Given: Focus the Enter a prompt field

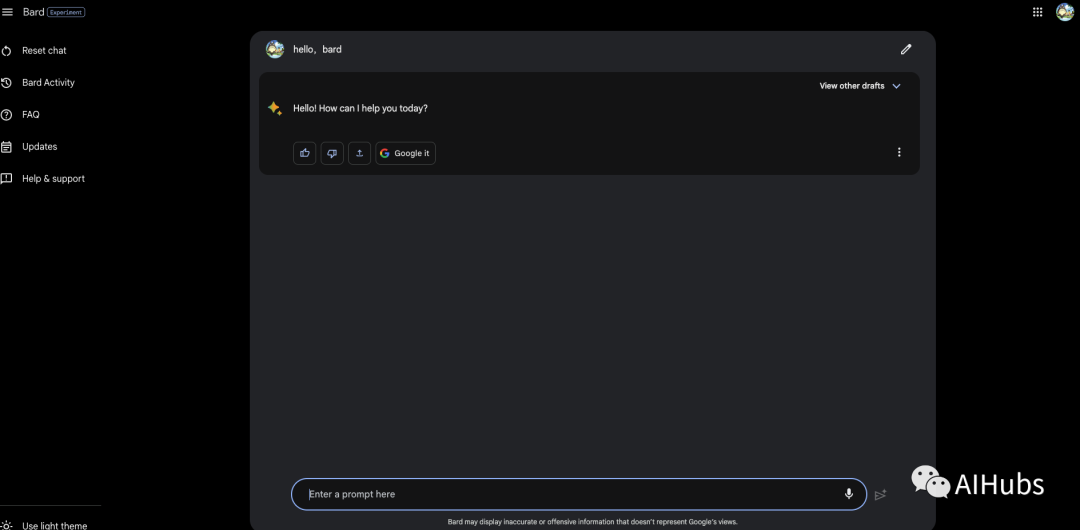Looking at the screenshot, I should point(570,494).
